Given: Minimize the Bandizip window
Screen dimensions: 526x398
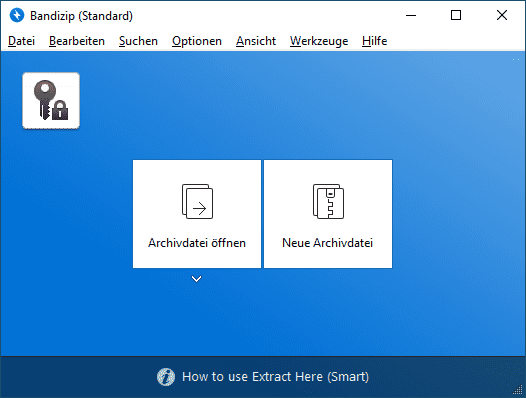Looking at the screenshot, I should click(411, 15).
